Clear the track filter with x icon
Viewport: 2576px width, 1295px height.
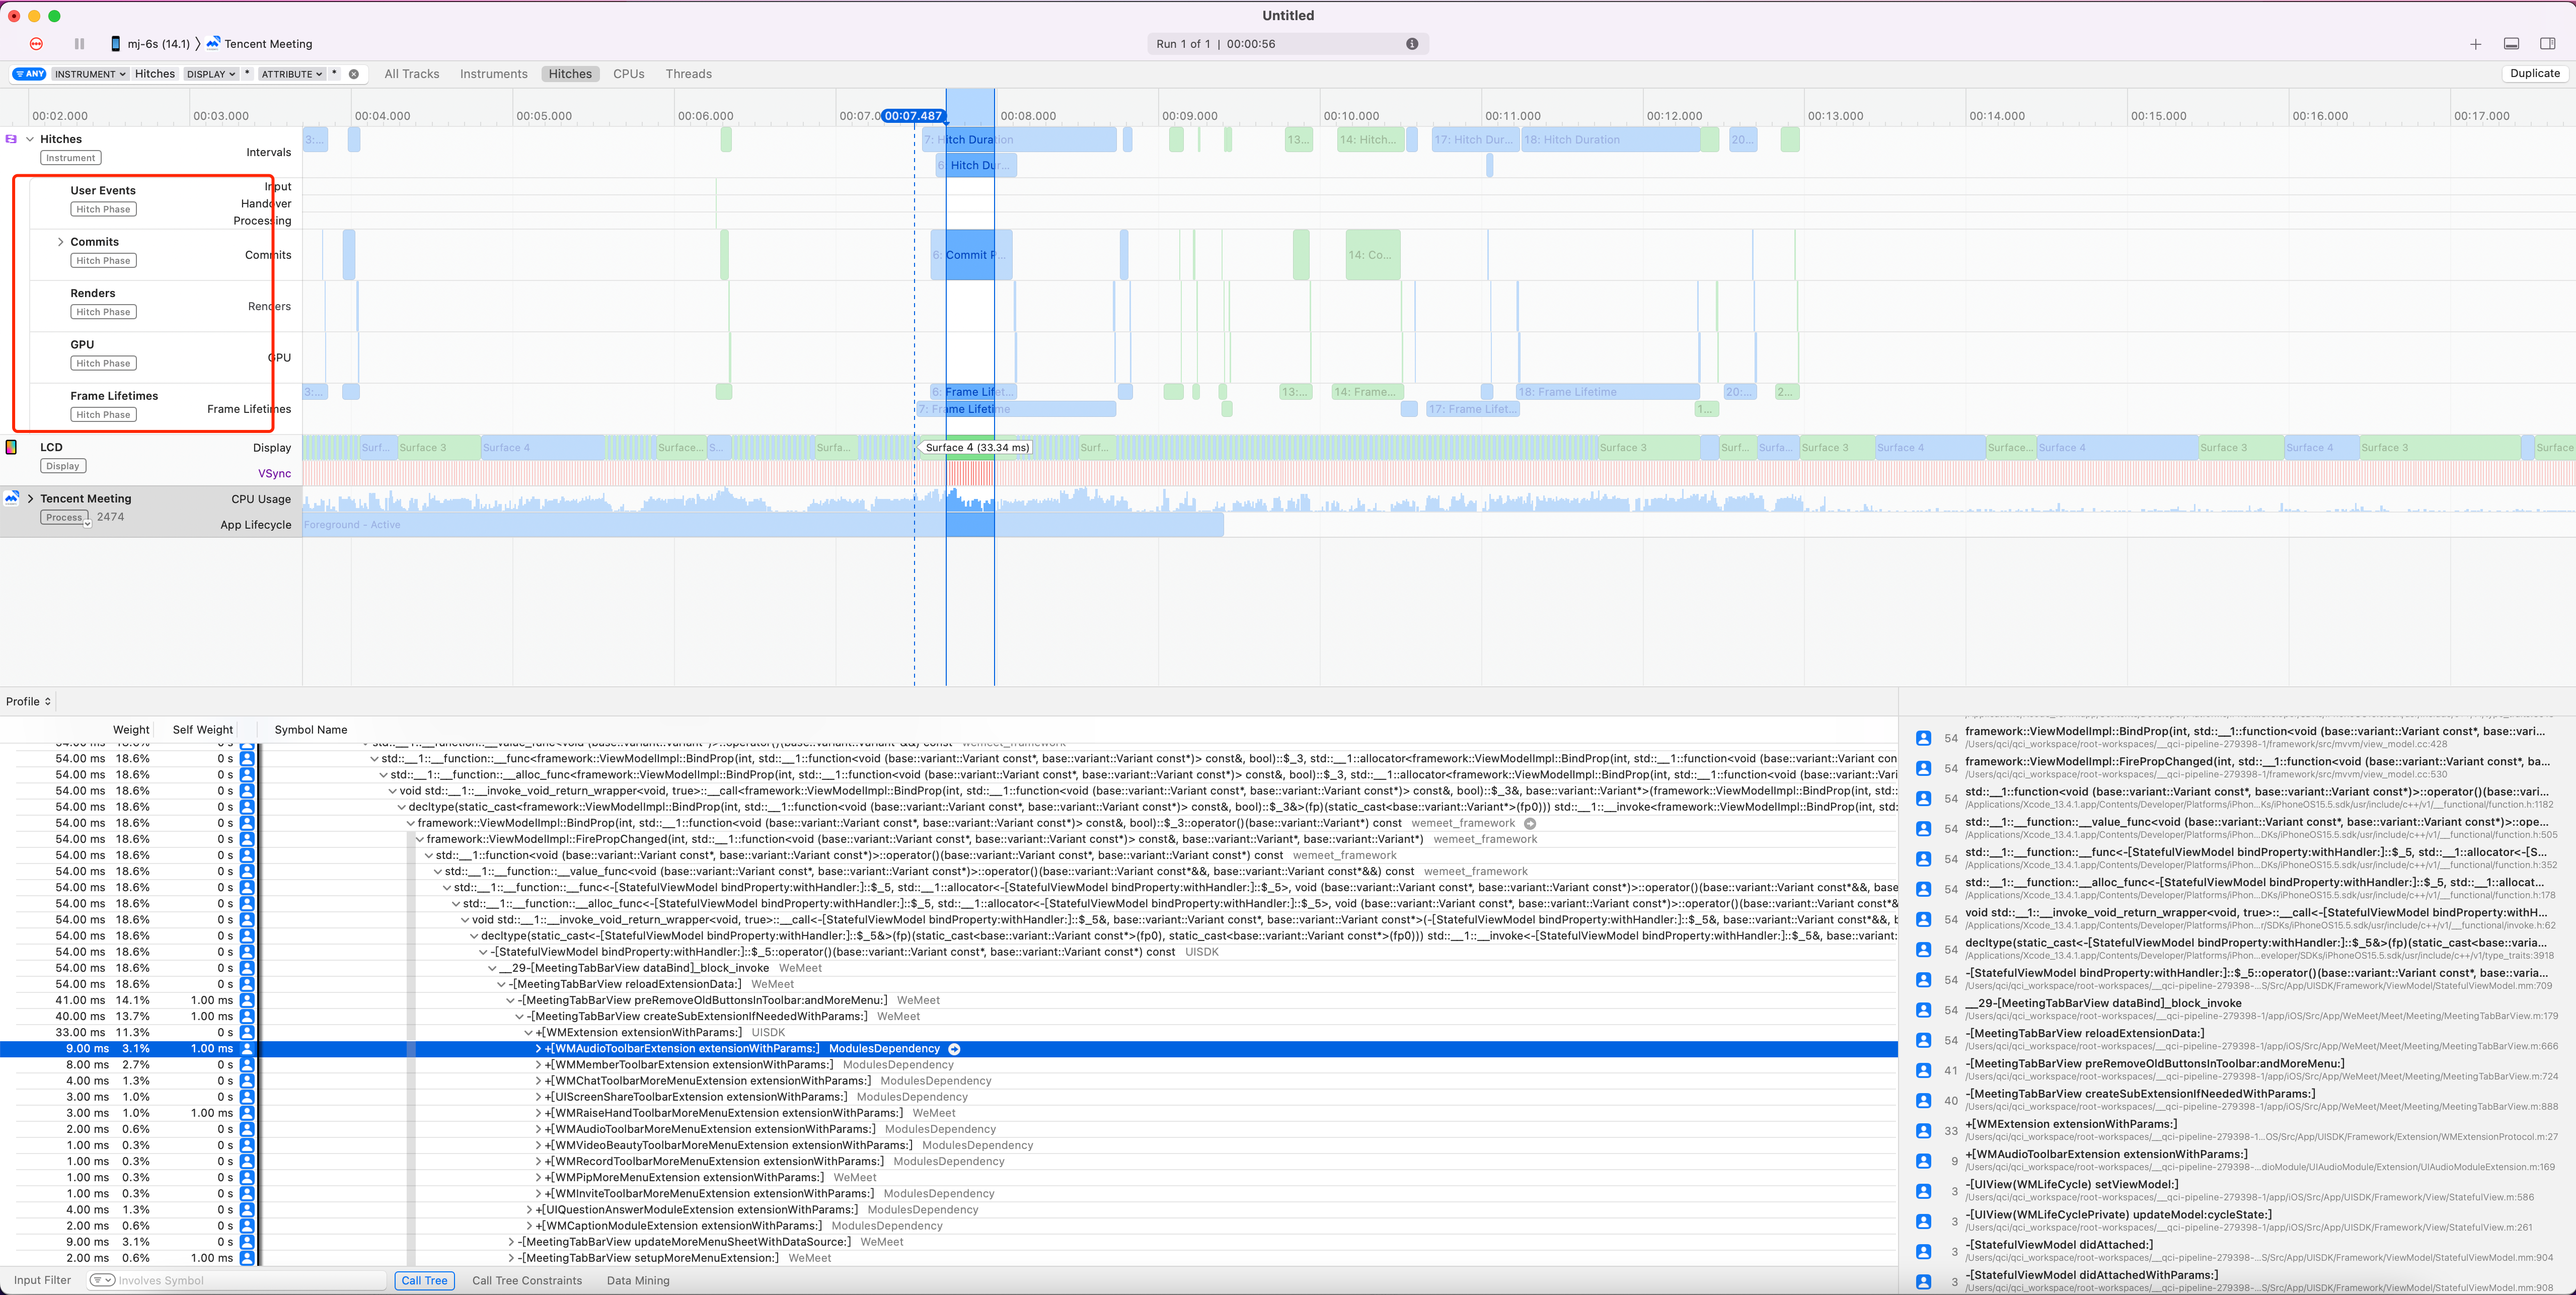pos(354,74)
